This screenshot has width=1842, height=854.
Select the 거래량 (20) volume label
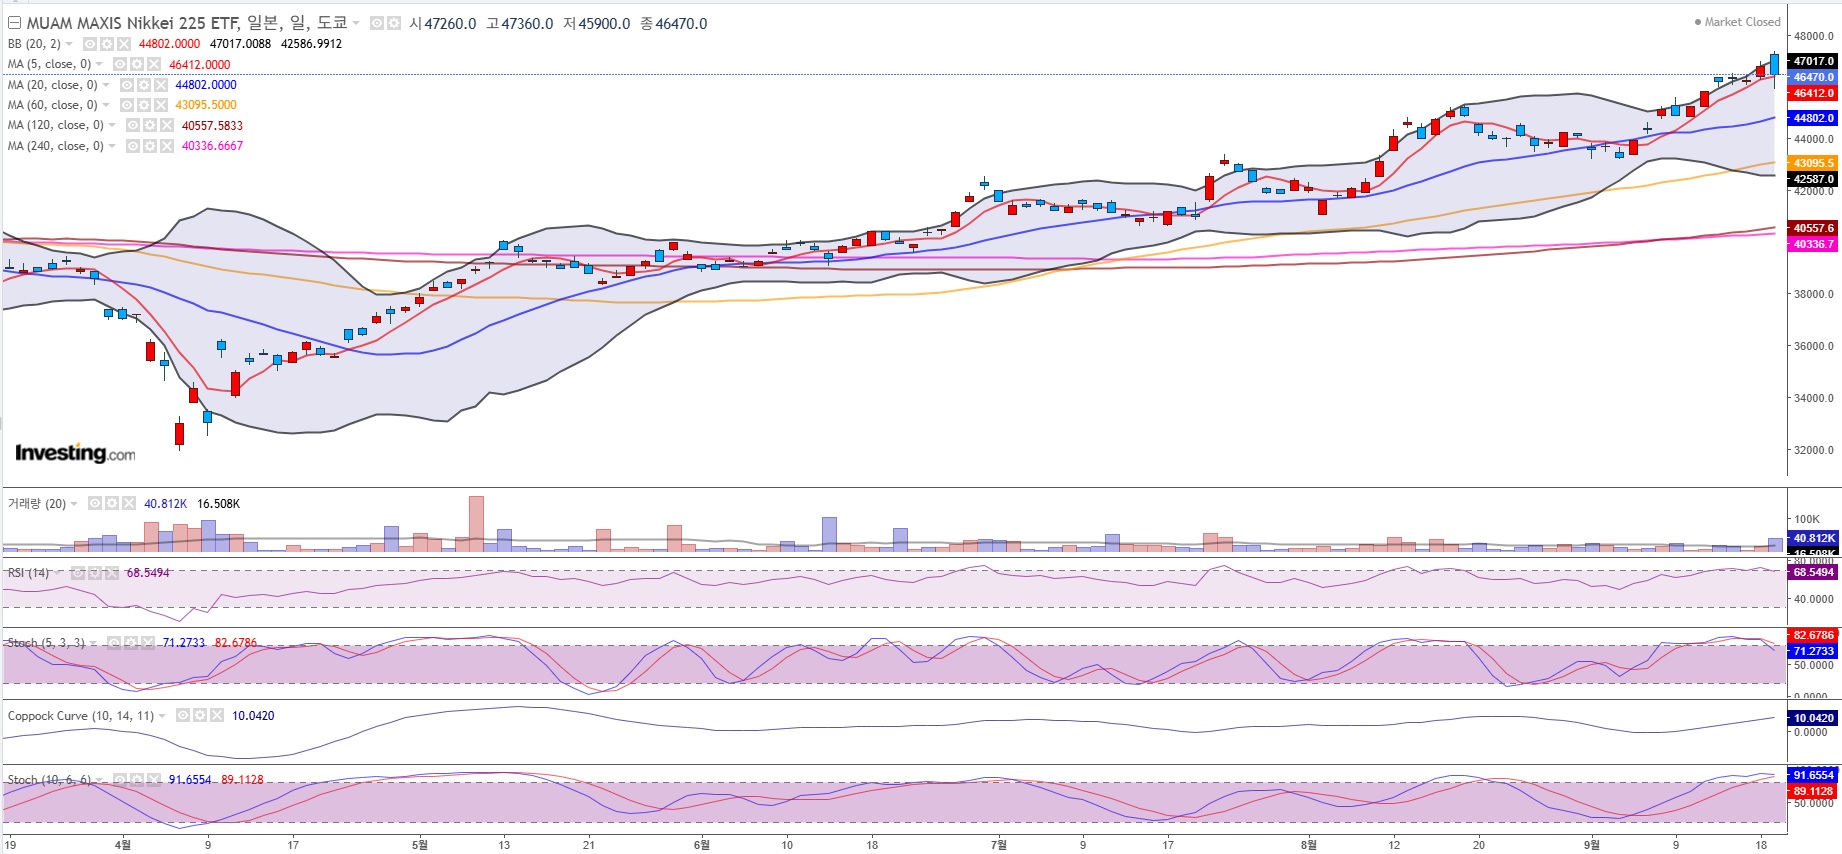pos(37,504)
